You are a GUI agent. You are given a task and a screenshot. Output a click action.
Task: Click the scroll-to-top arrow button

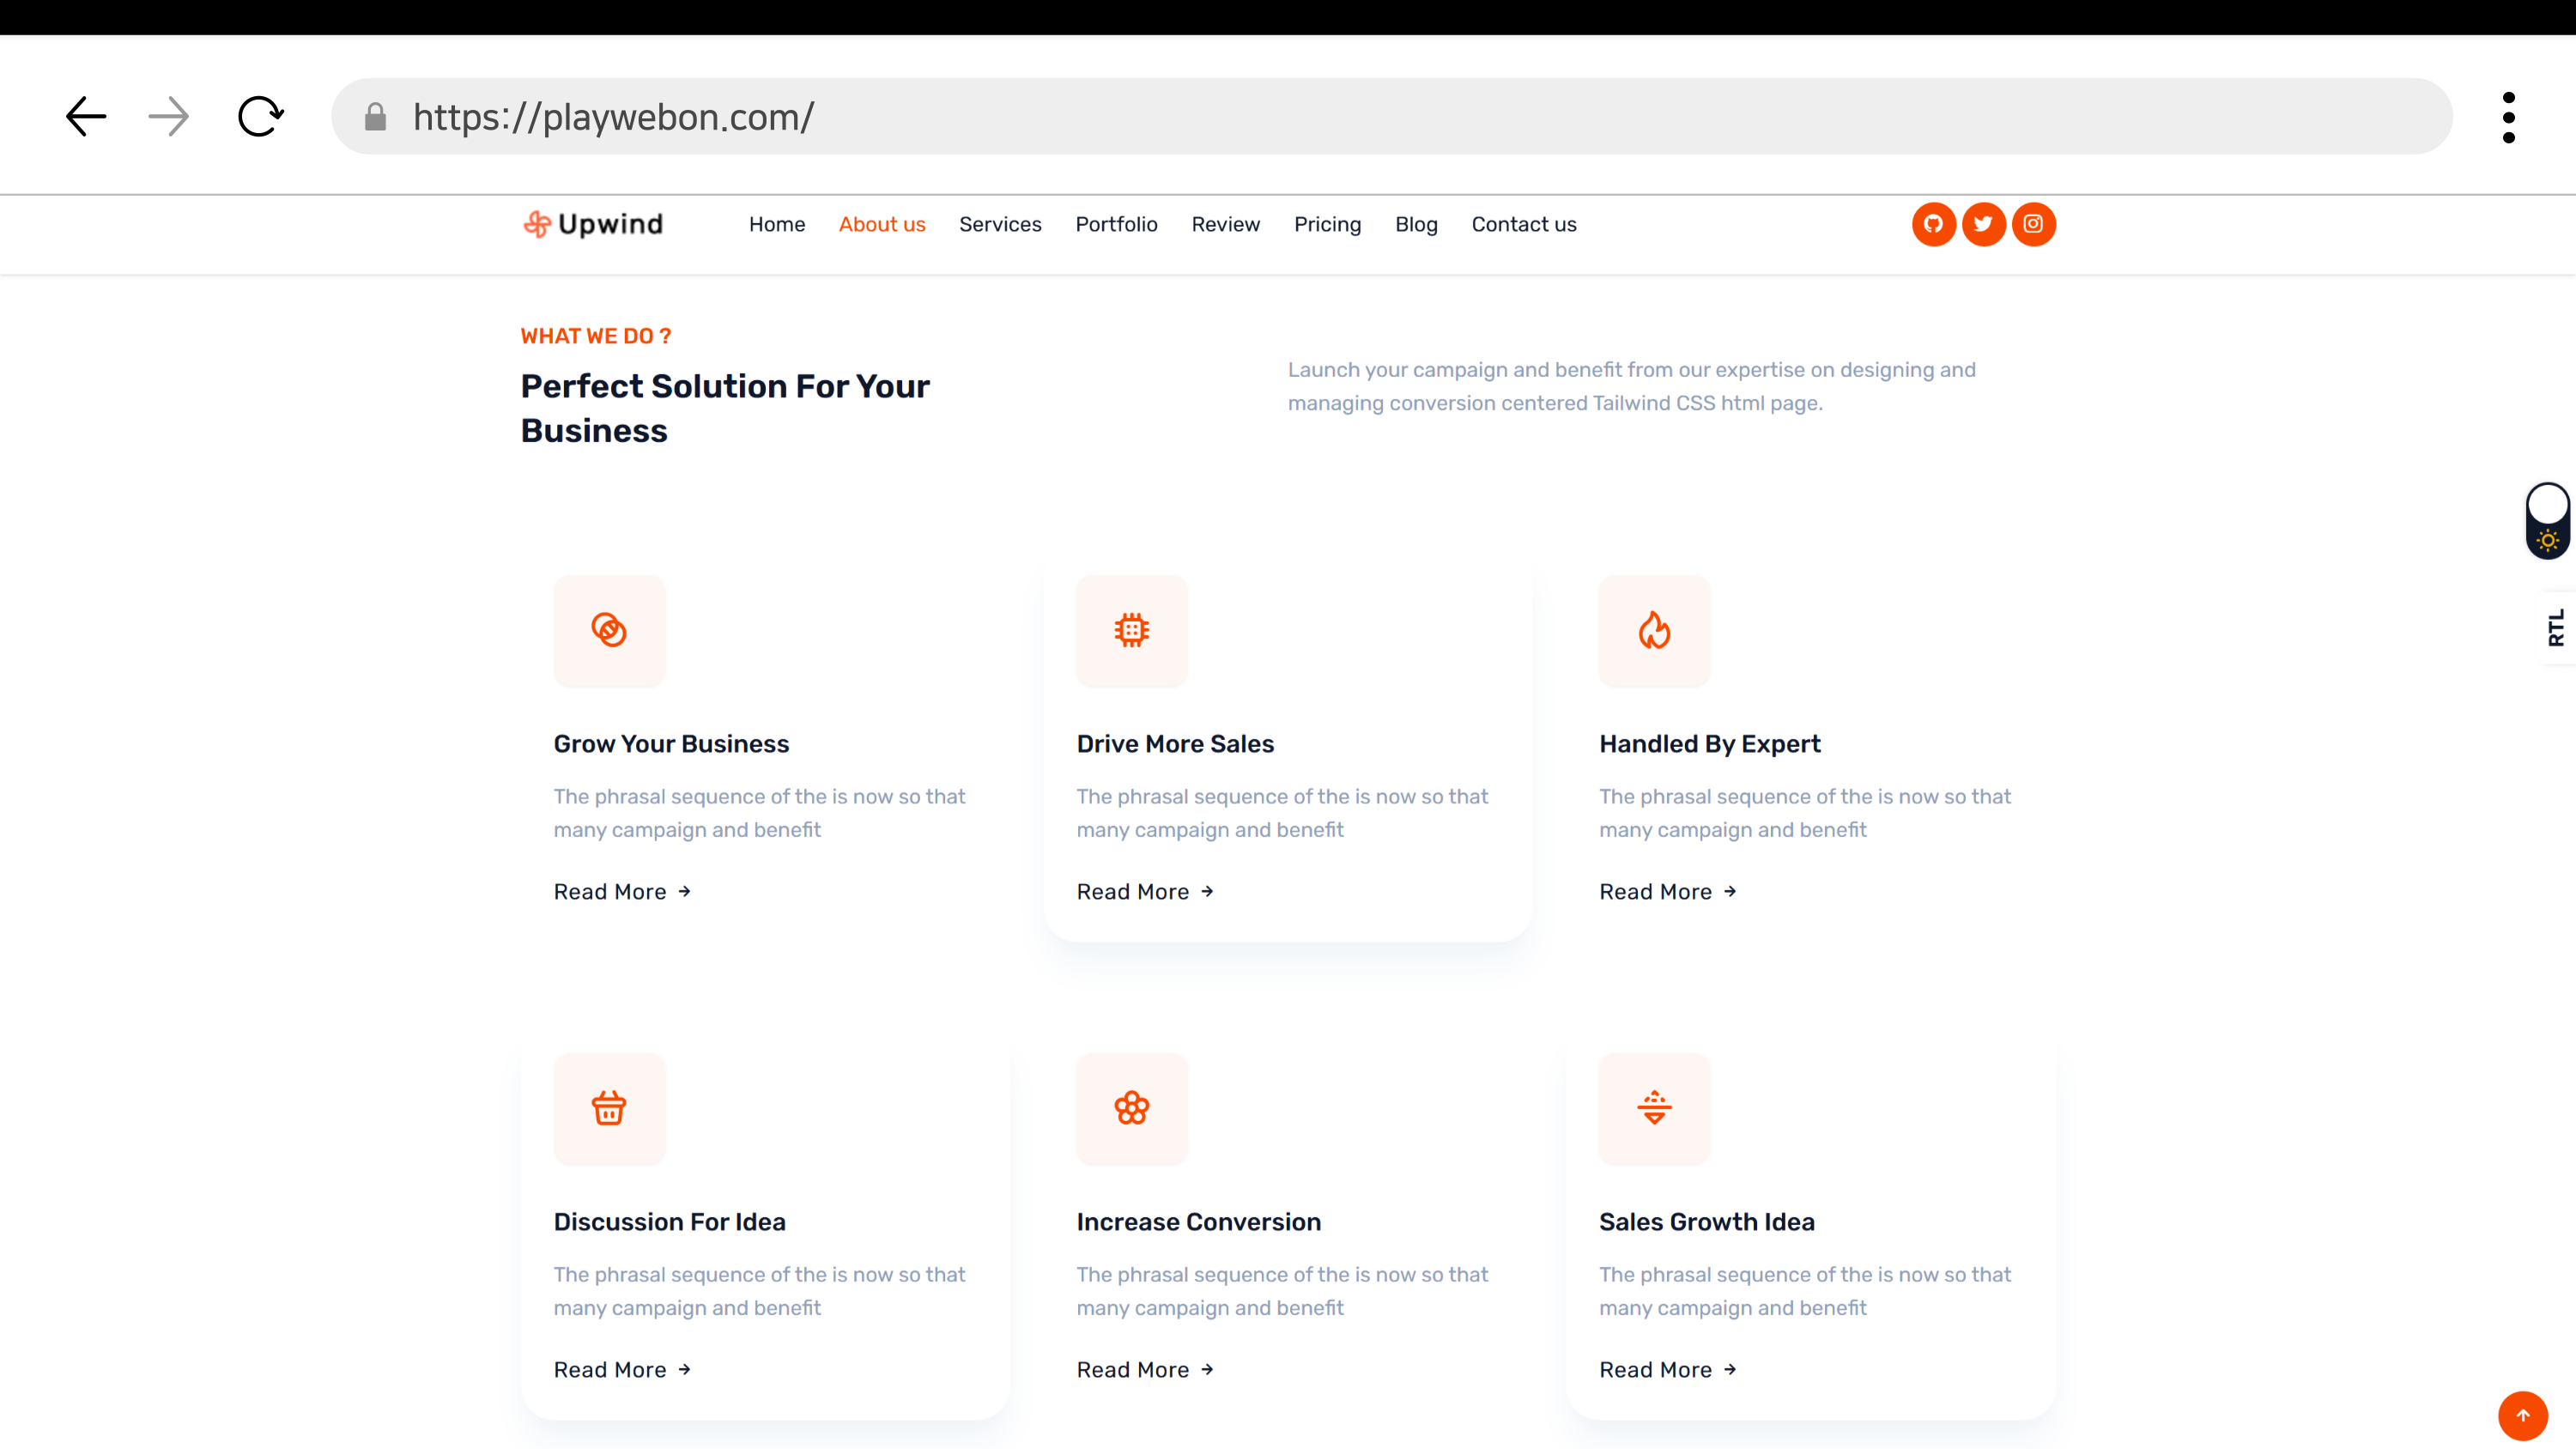[x=2522, y=1415]
